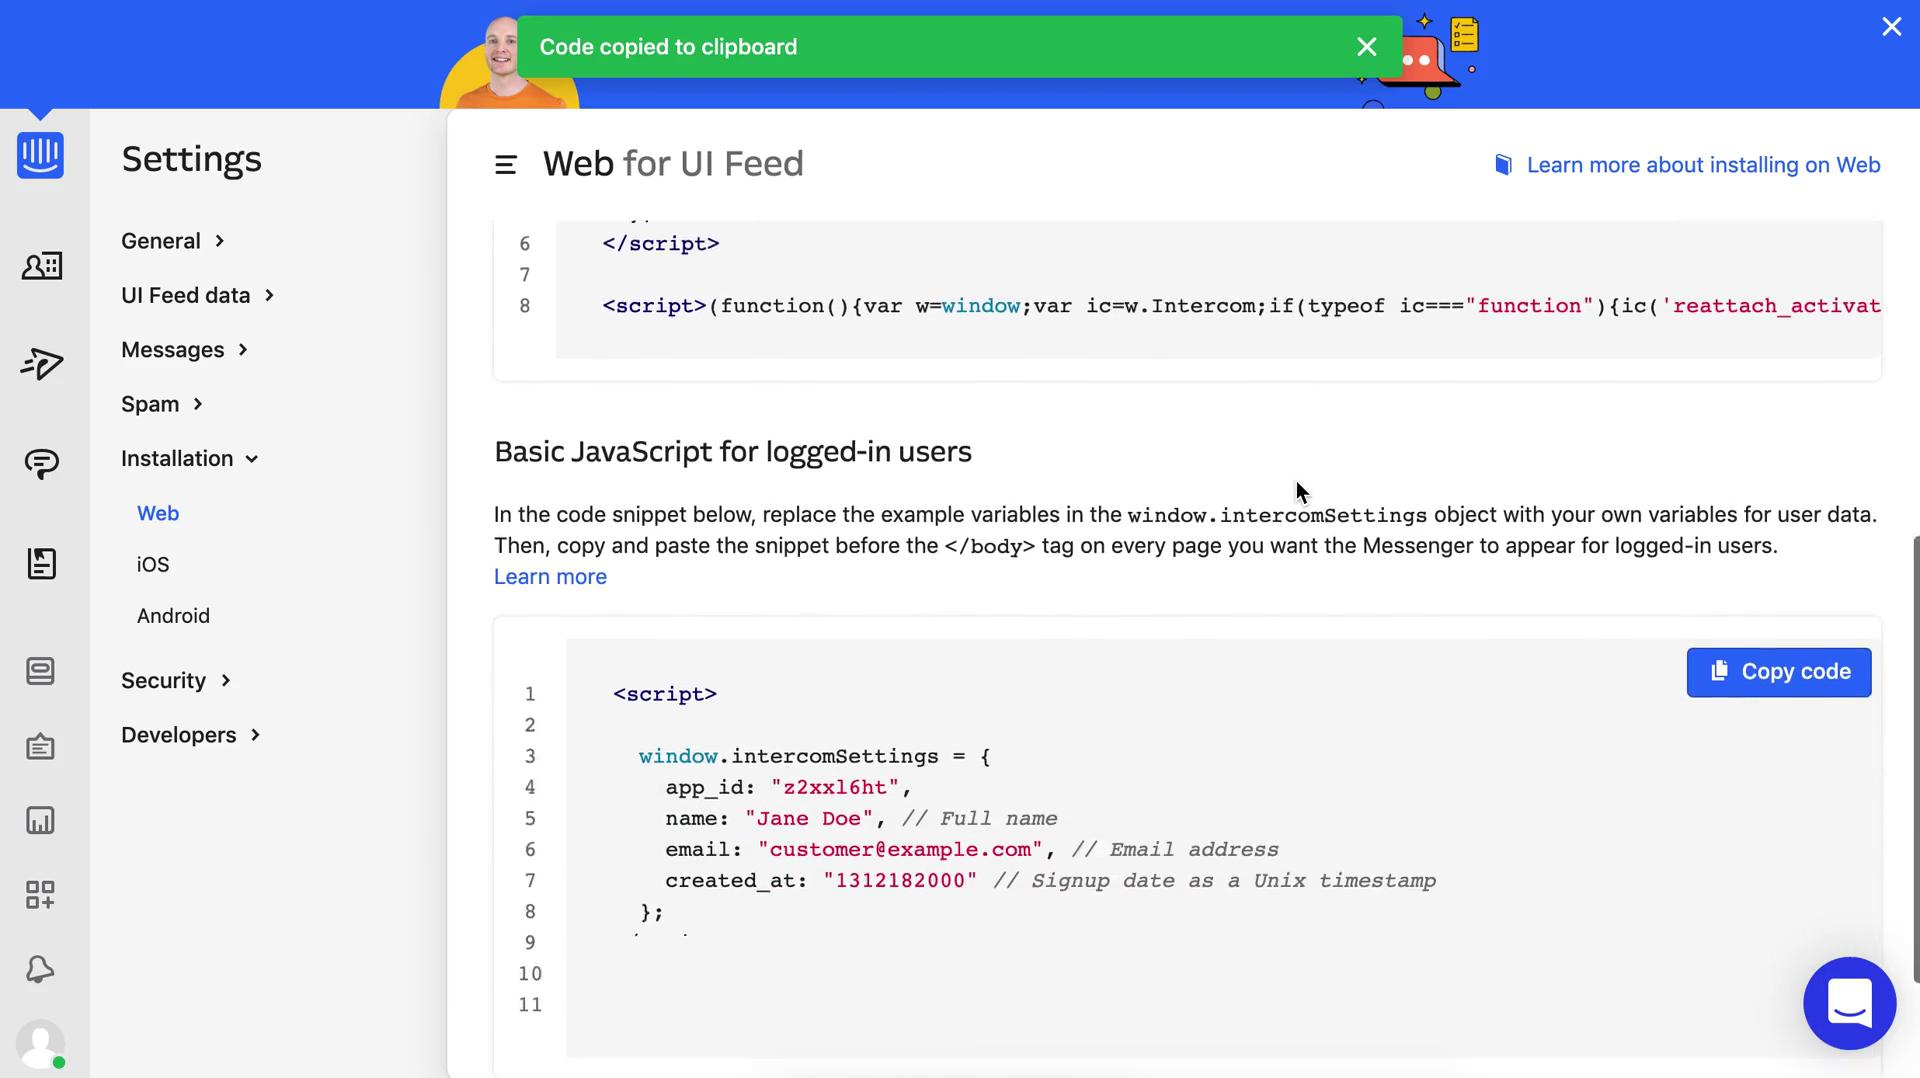1920x1078 pixels.
Task: Click the window.intercomSettings code line
Action: [x=814, y=757]
